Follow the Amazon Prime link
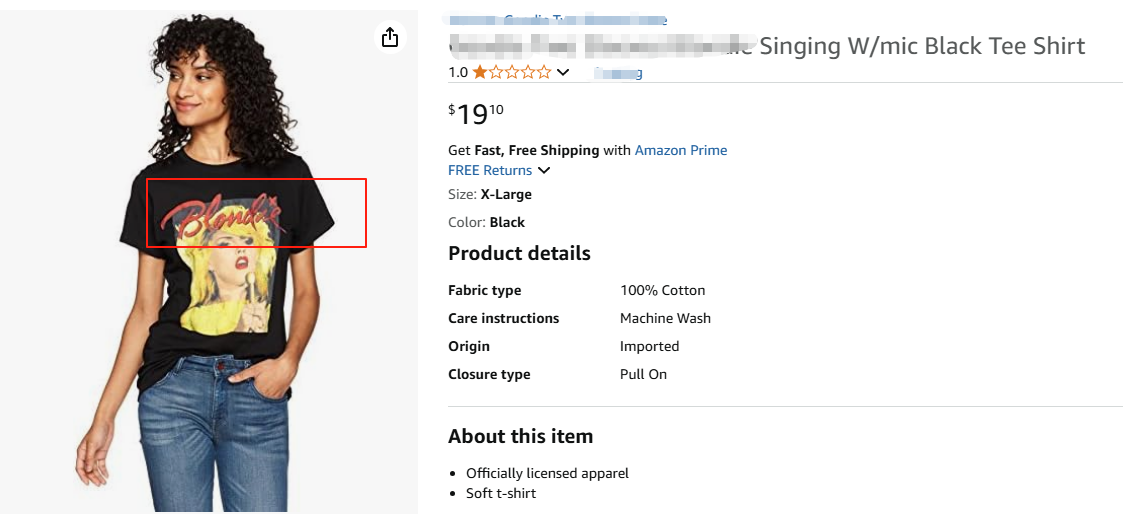The height and width of the screenshot is (520, 1138). coord(681,150)
